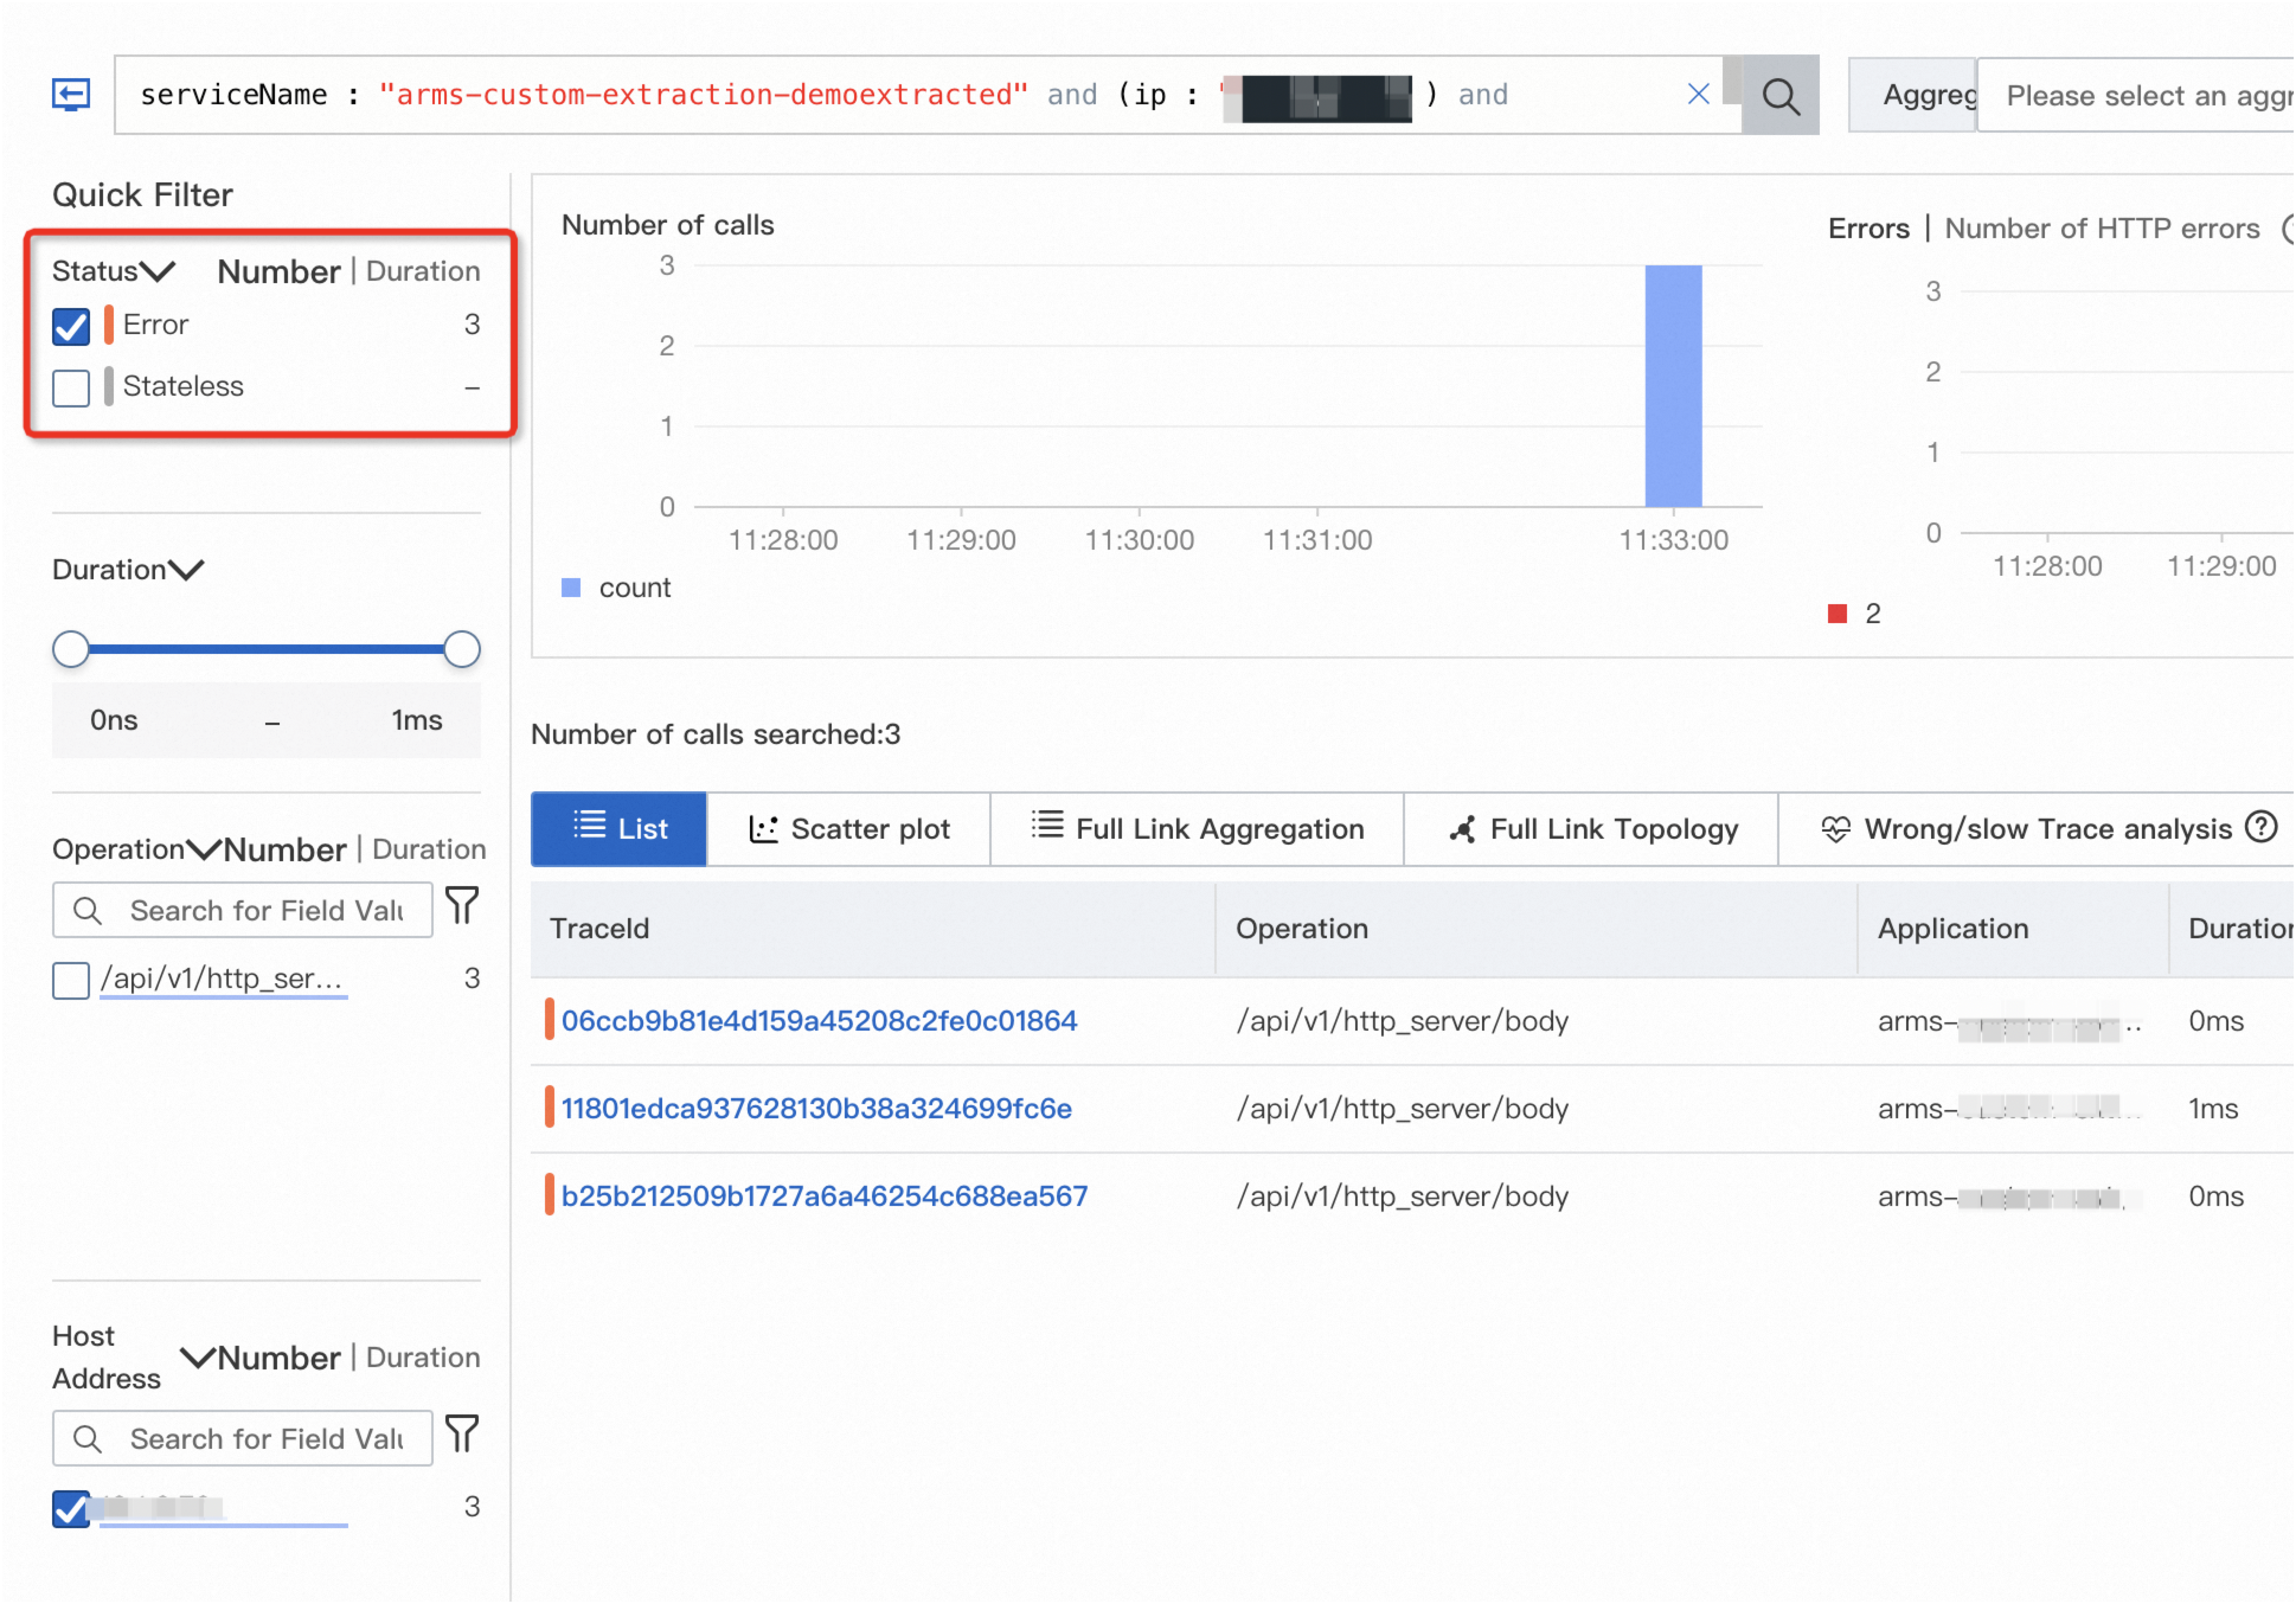Open the Scatter plot view
The height and width of the screenshot is (1604, 2296).
point(849,829)
